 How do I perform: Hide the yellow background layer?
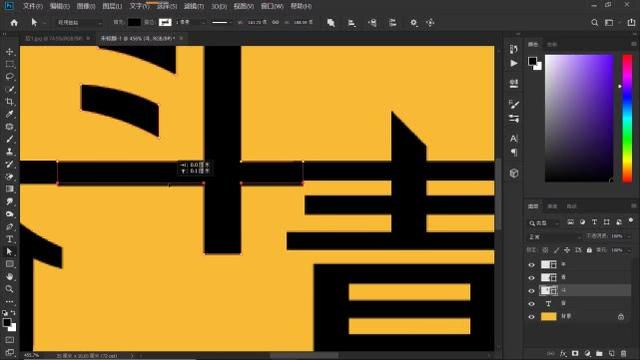pyautogui.click(x=531, y=317)
